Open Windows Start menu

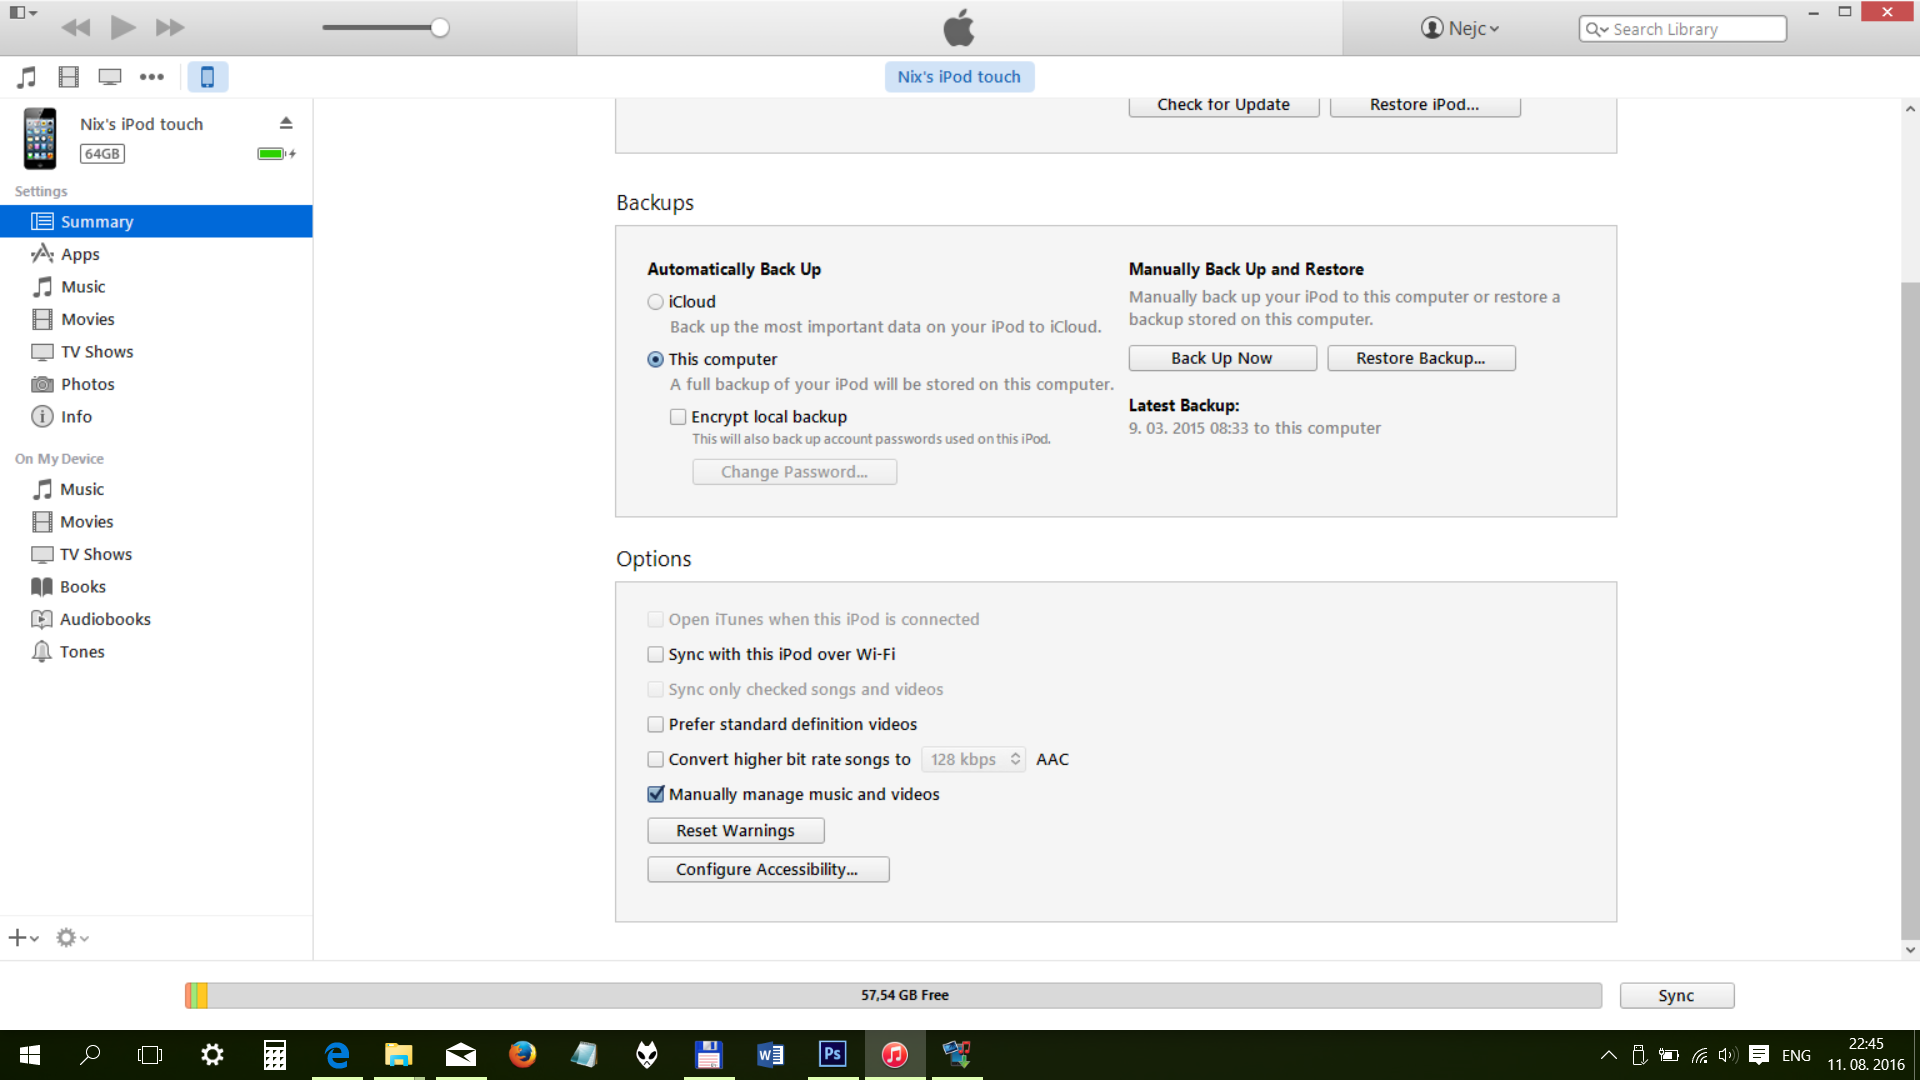[x=30, y=1055]
